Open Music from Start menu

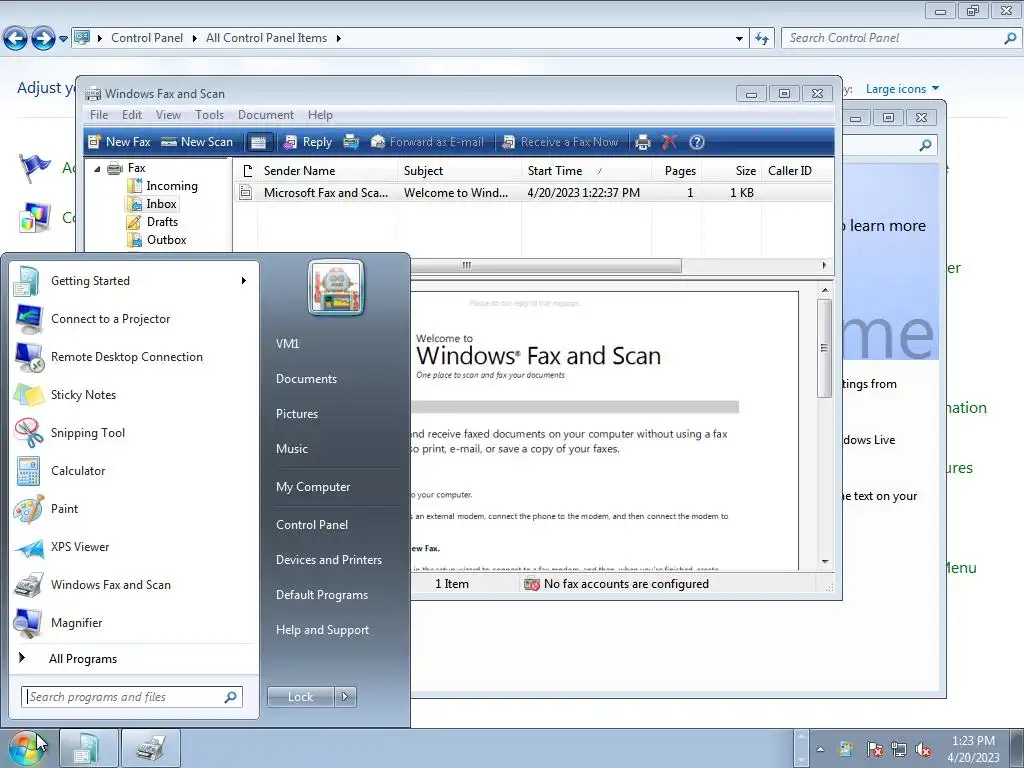click(291, 449)
